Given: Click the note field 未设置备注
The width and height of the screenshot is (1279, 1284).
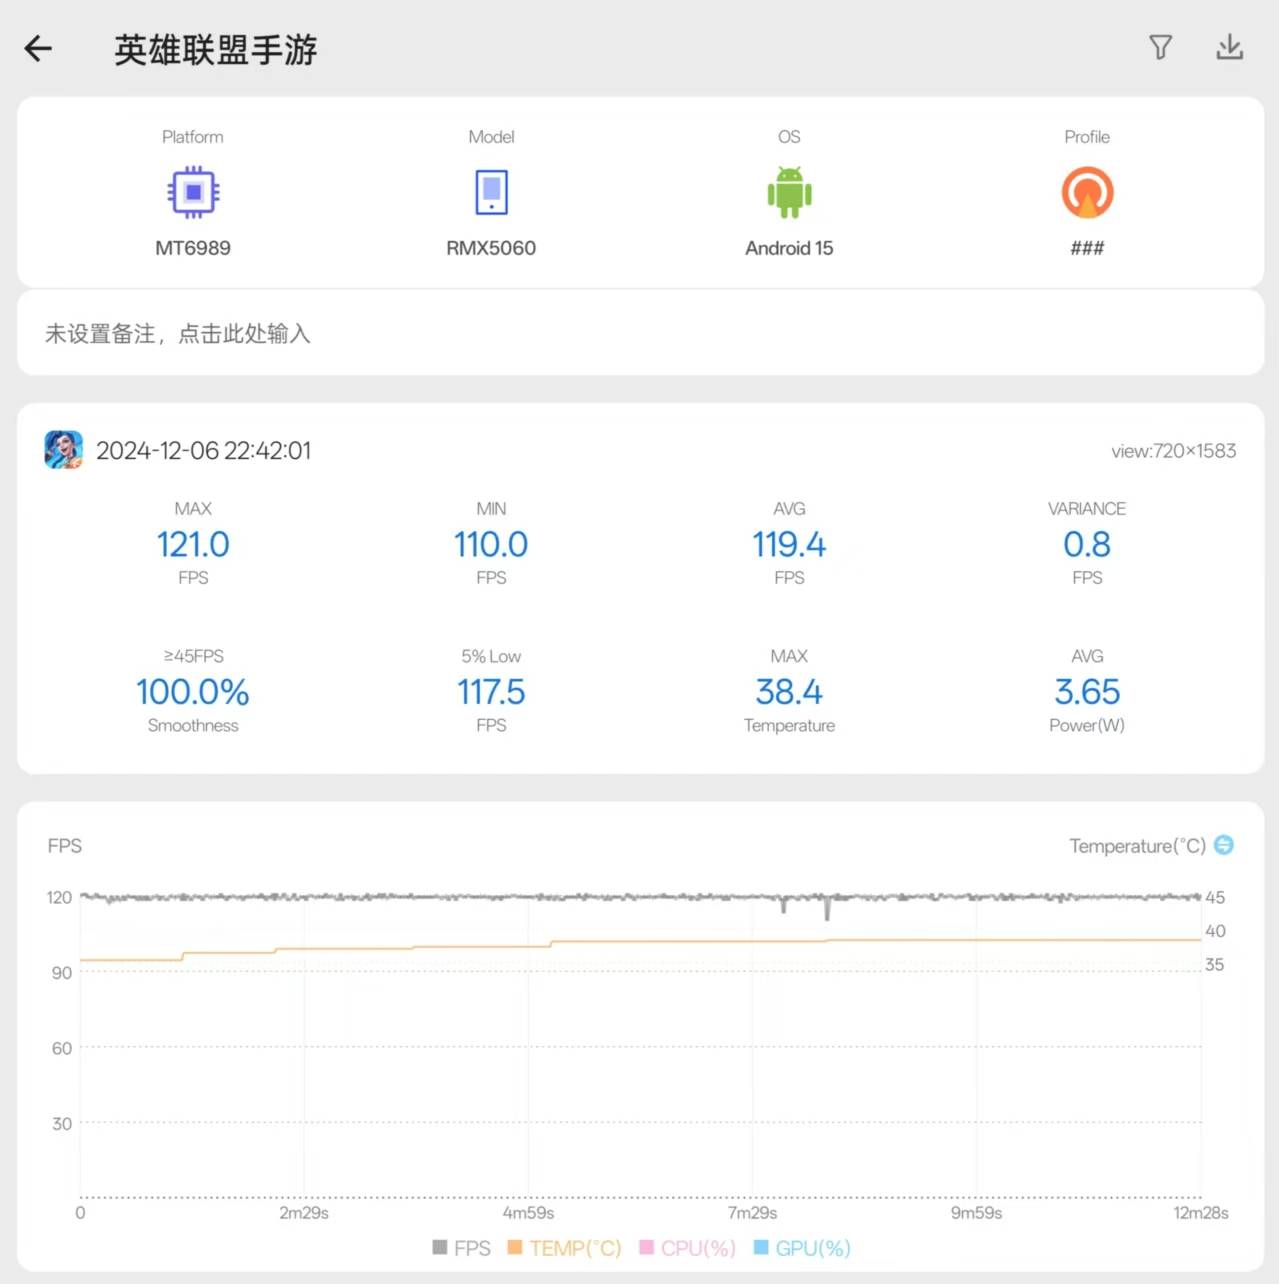Looking at the screenshot, I should coord(640,333).
